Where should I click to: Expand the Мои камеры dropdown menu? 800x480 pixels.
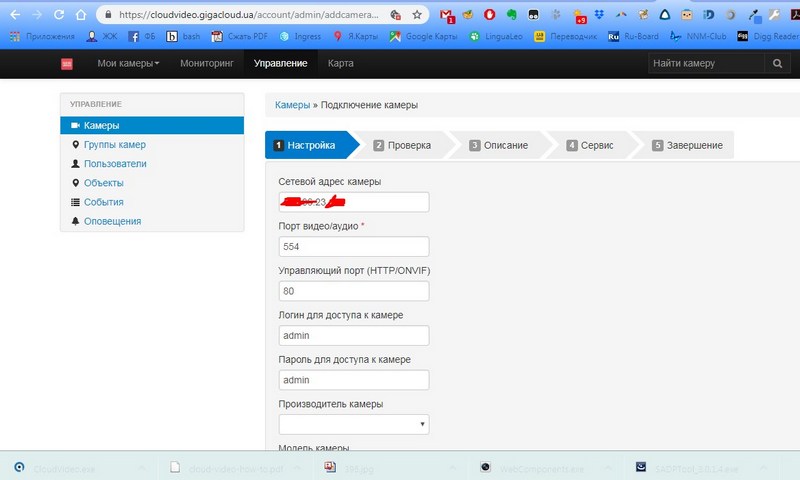tap(128, 64)
